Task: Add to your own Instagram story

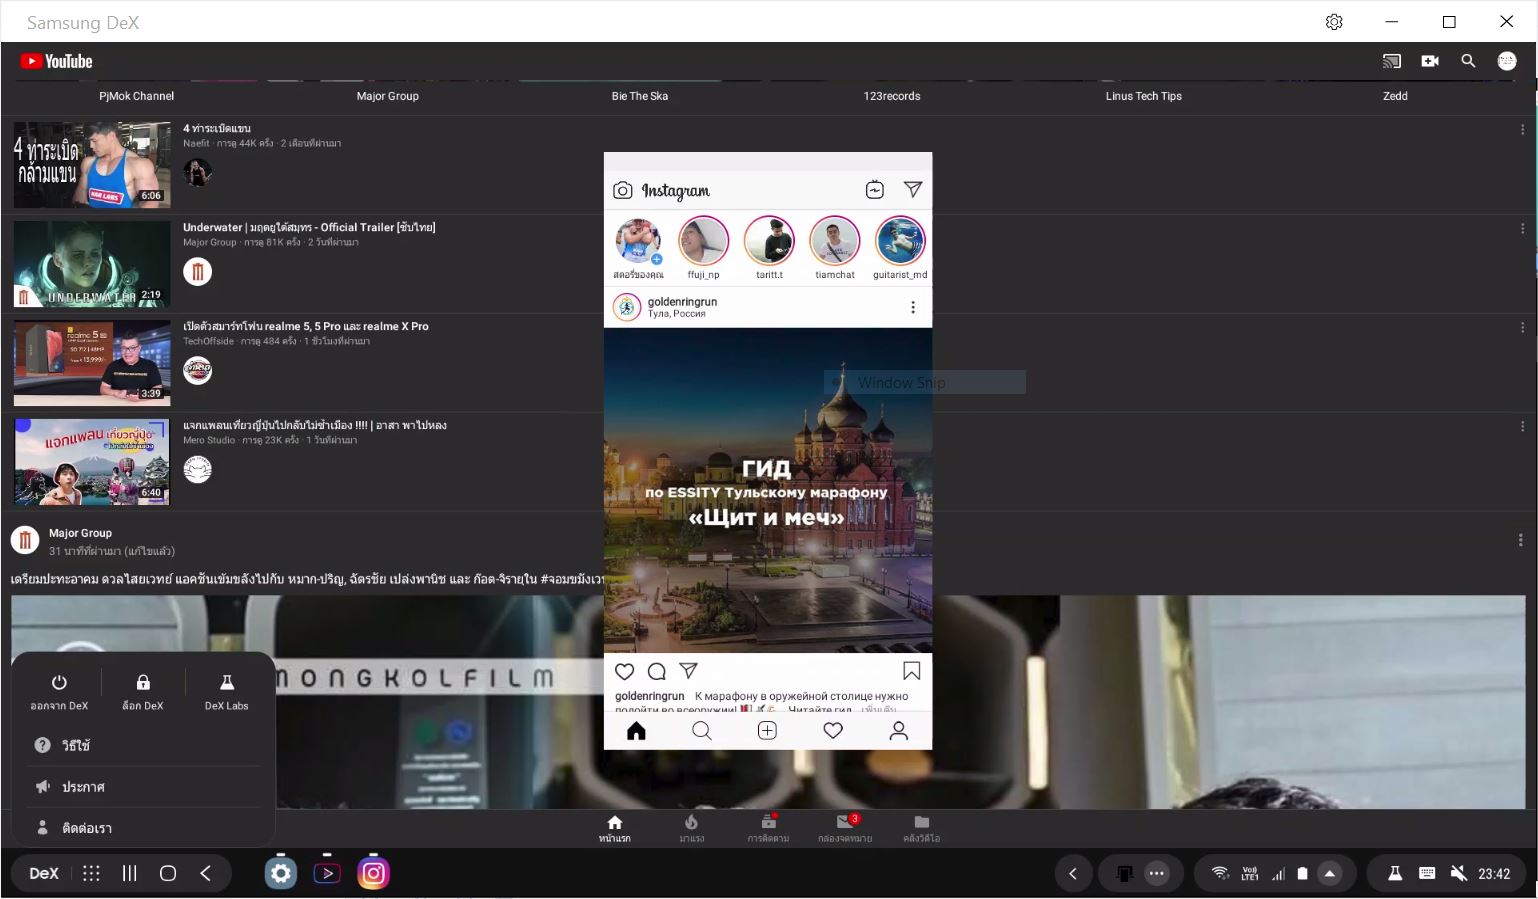Action: click(638, 241)
